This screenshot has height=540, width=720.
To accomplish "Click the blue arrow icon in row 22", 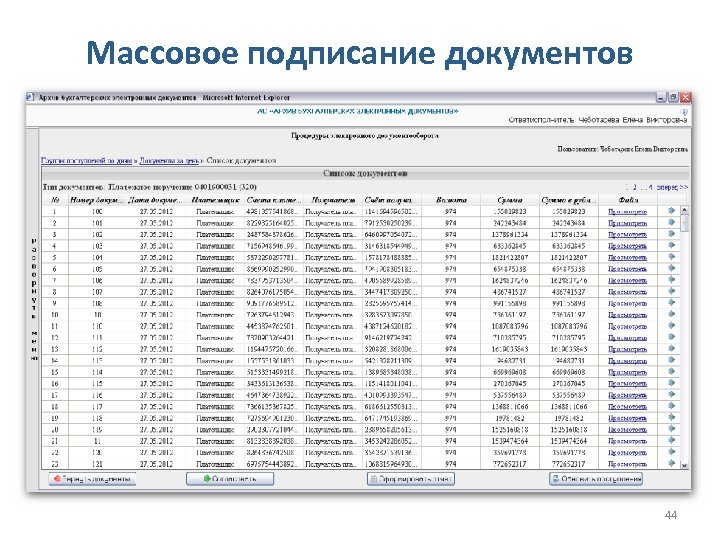I will [671, 452].
